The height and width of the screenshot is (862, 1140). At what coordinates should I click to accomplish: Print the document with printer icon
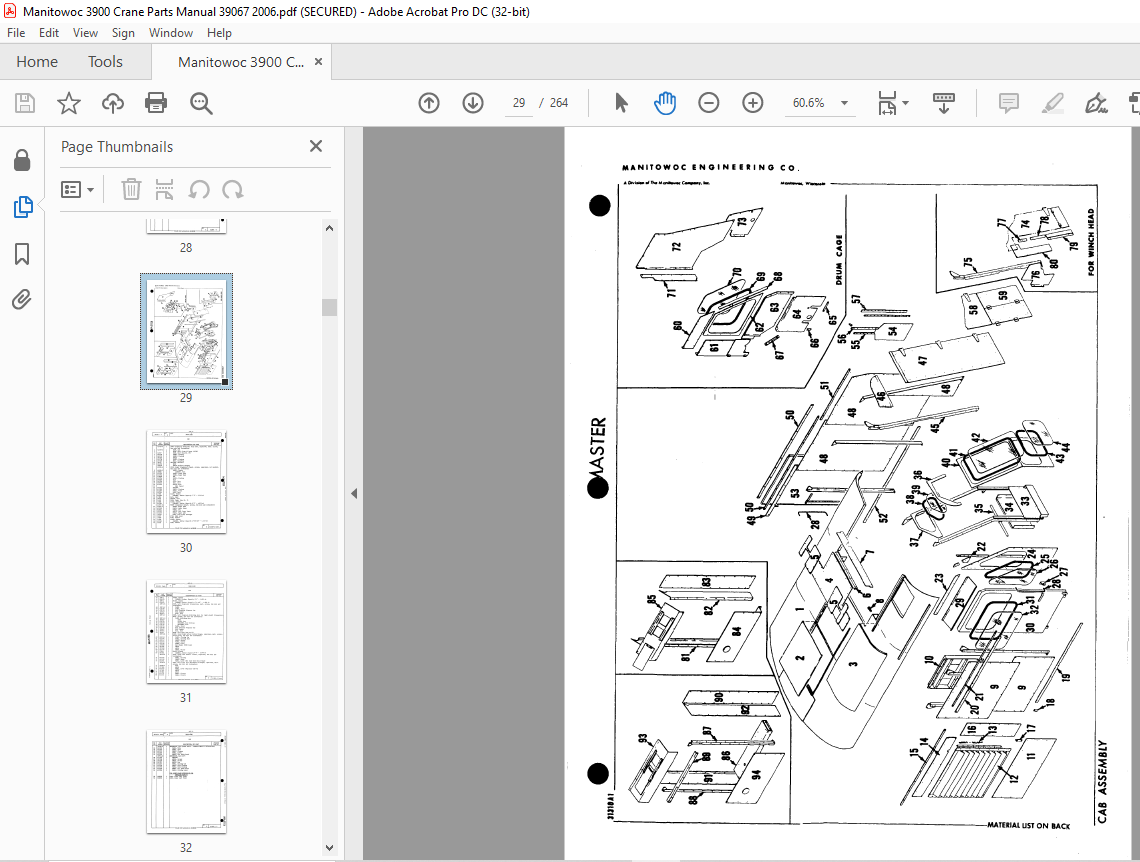pos(156,103)
